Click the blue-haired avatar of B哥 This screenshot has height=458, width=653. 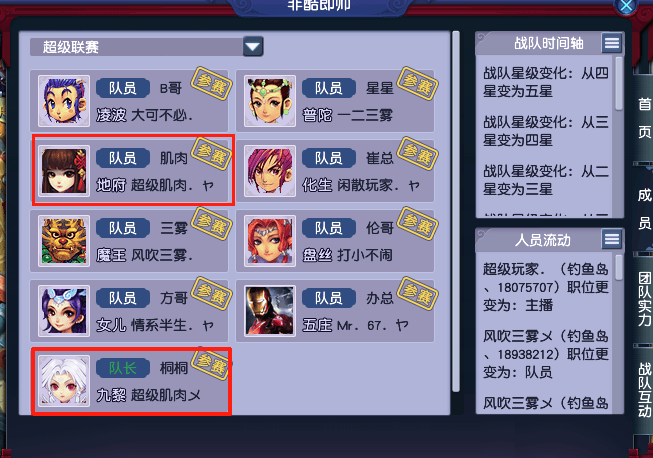(64, 101)
